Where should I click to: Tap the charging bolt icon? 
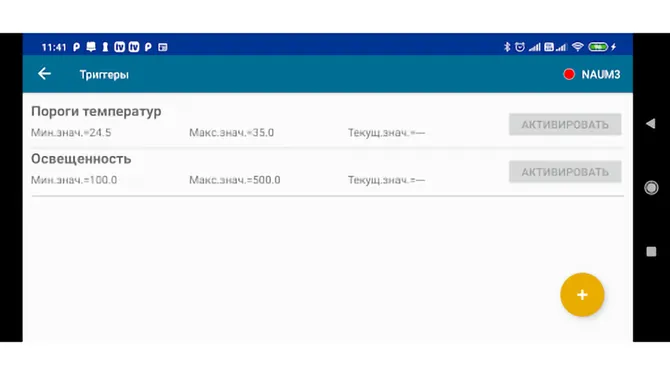tap(614, 47)
